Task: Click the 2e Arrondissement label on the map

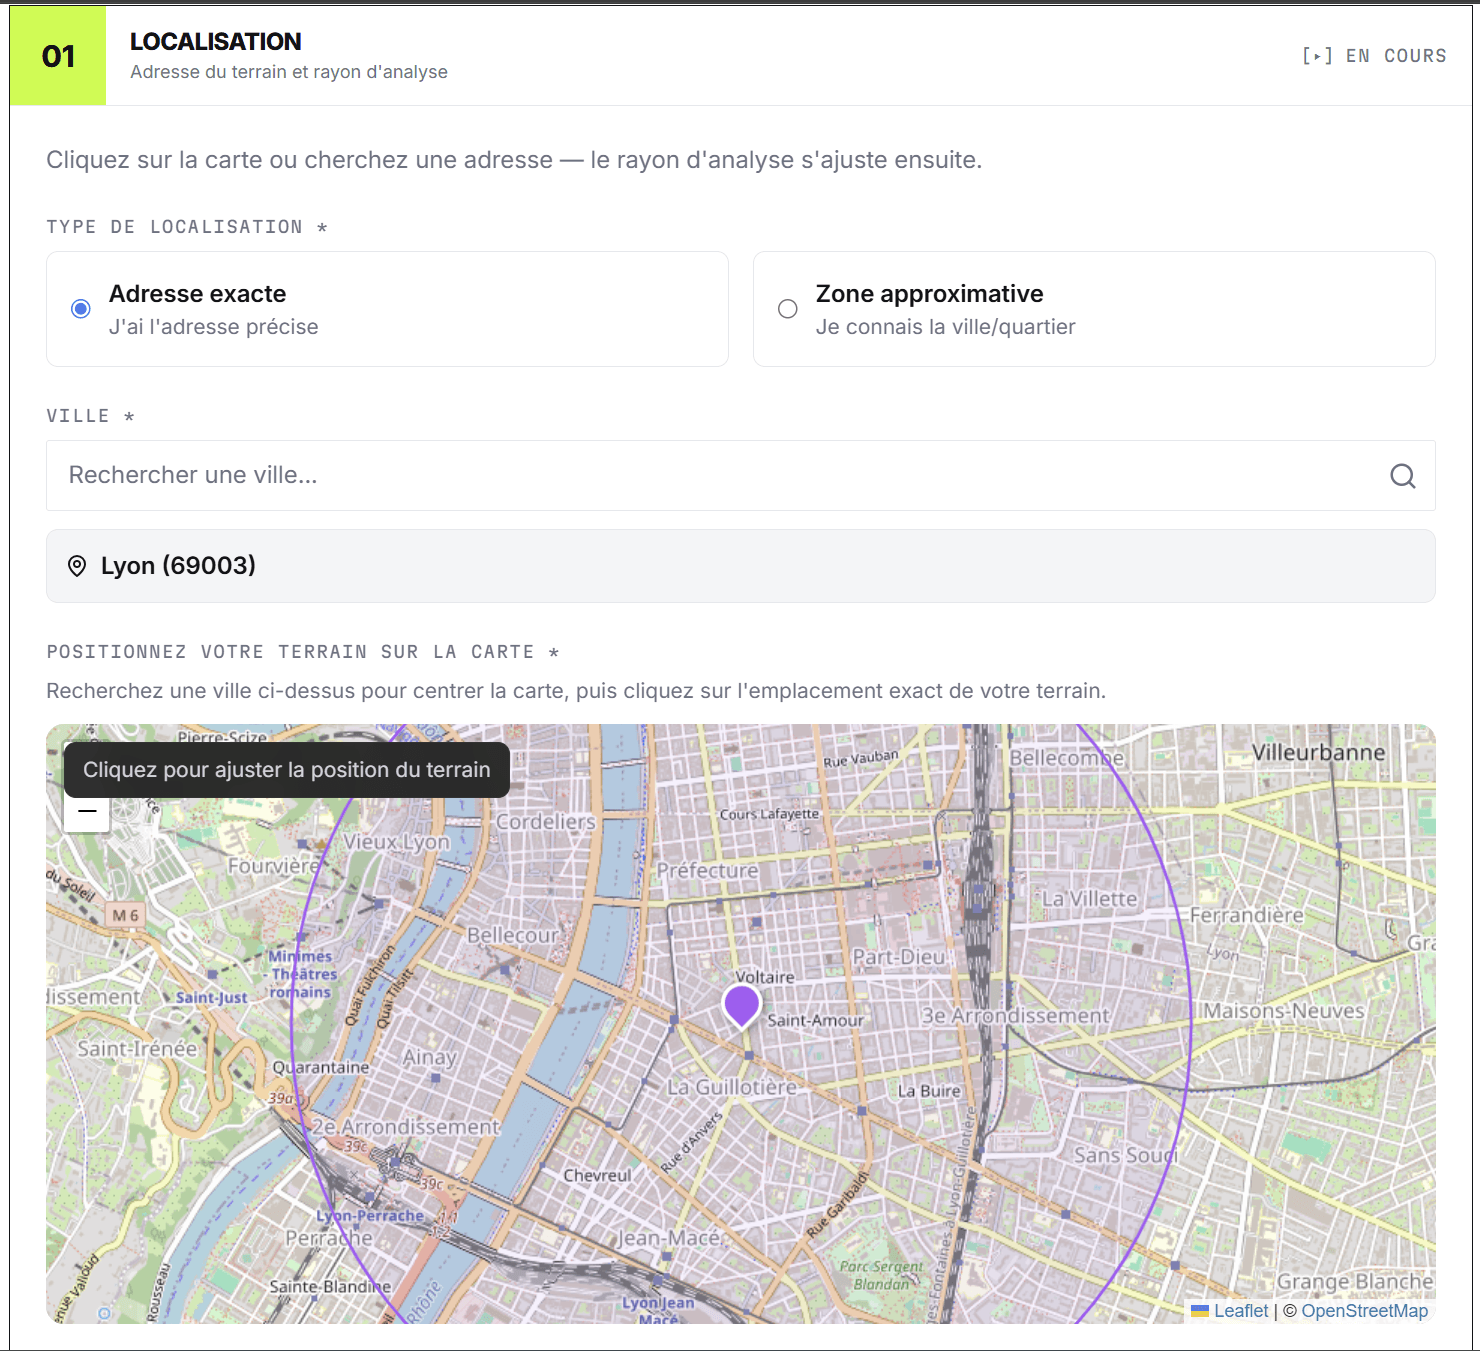Action: tap(405, 1127)
